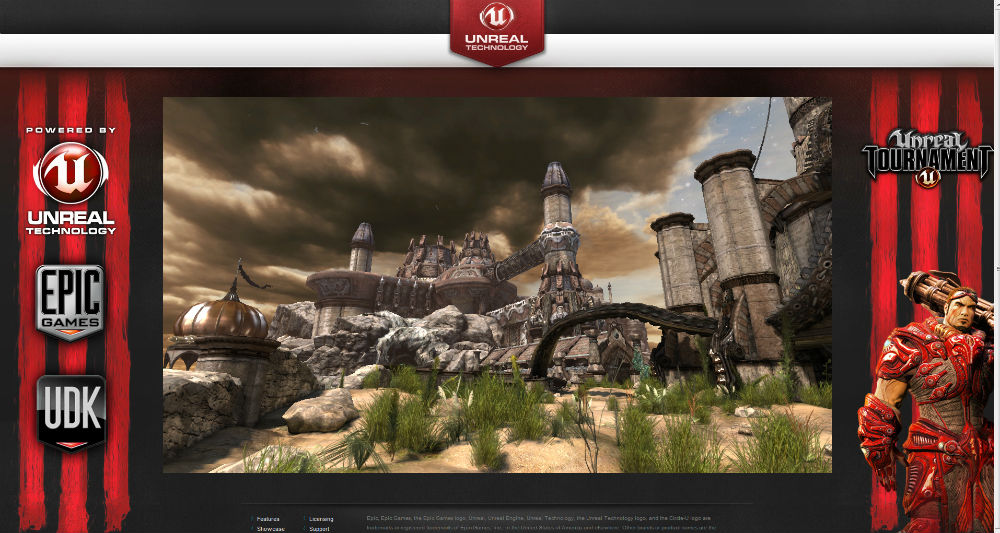1000x533 pixels.
Task: Click the Epic Games logo
Action: pos(70,302)
